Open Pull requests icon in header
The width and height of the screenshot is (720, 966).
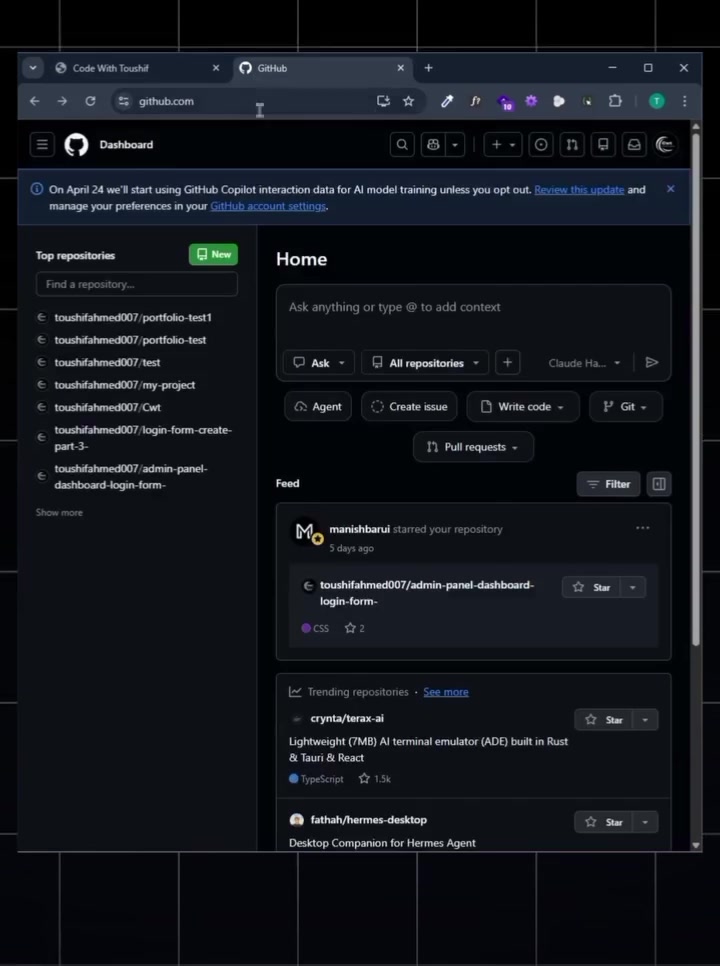pyautogui.click(x=572, y=145)
